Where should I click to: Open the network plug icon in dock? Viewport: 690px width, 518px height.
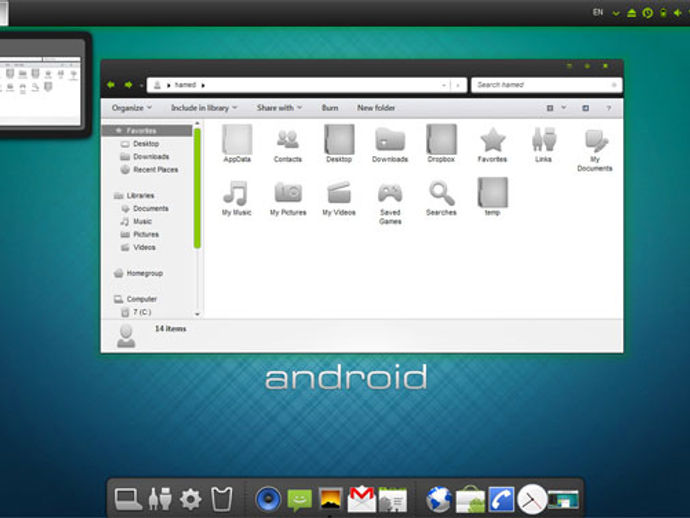(x=160, y=500)
